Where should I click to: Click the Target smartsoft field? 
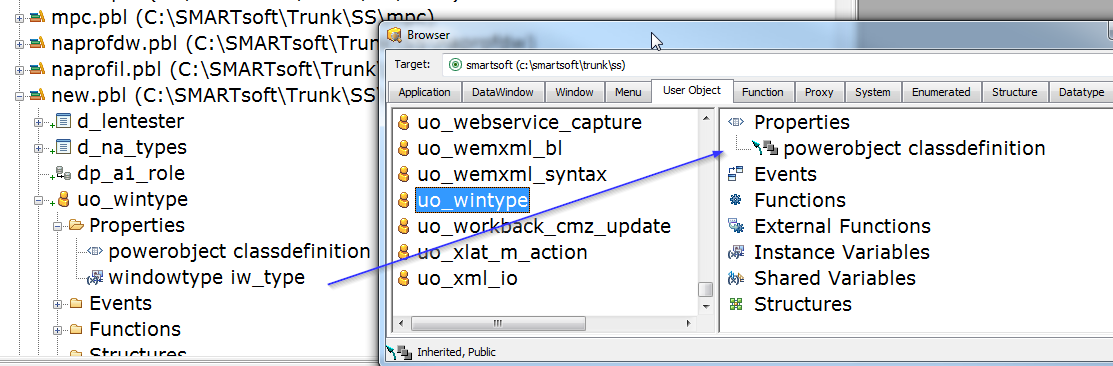tap(777, 65)
